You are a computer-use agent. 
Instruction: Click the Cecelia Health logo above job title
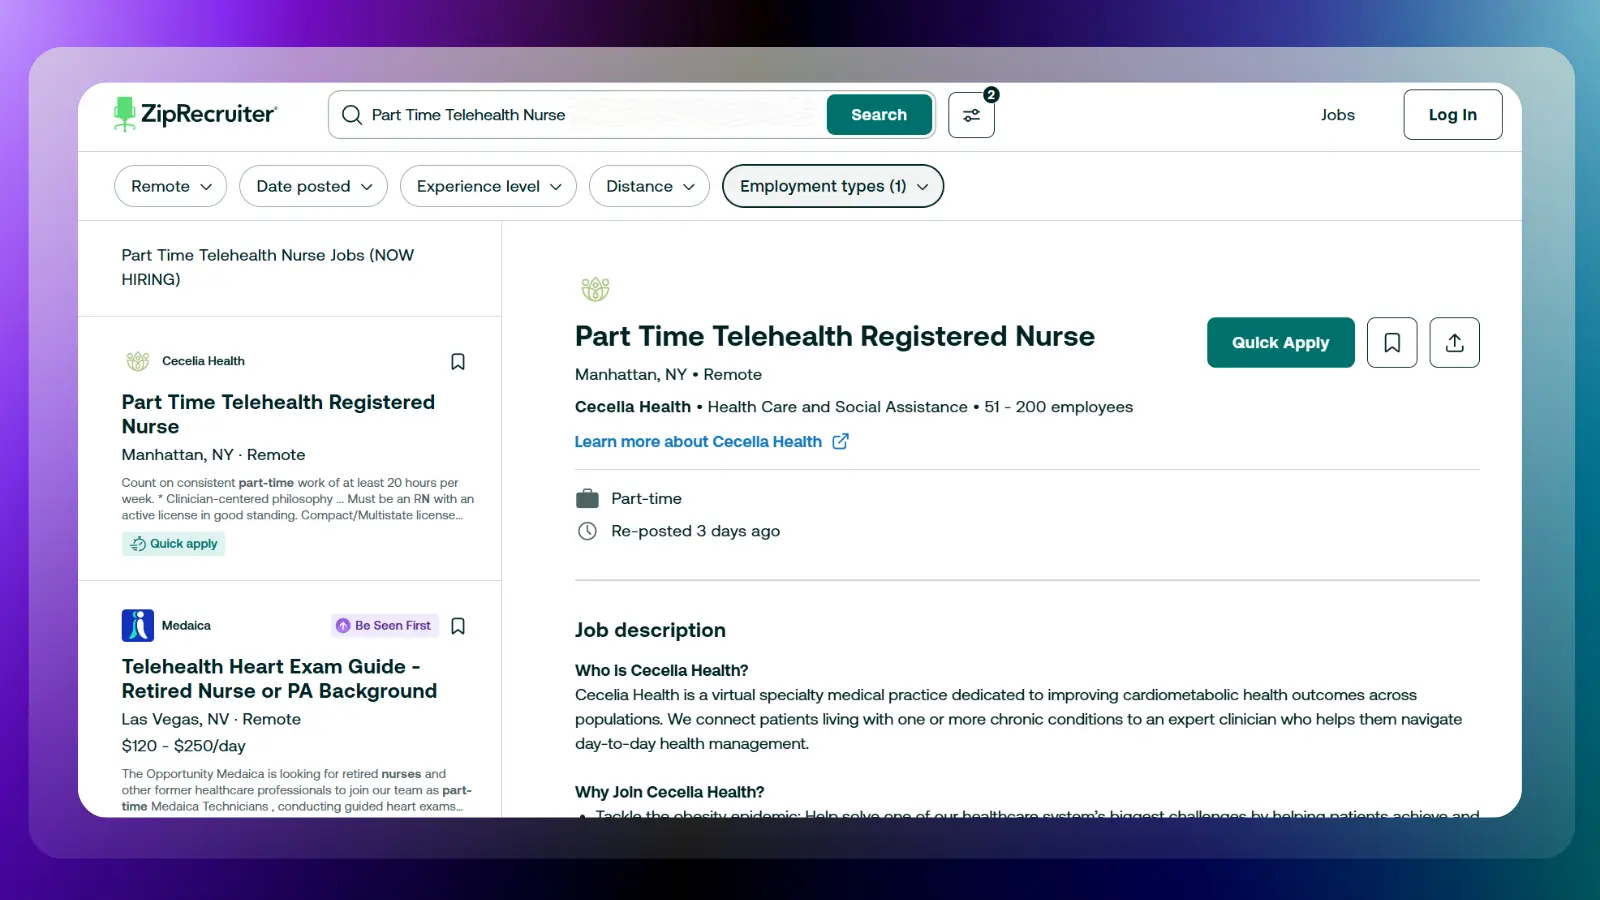pyautogui.click(x=595, y=289)
